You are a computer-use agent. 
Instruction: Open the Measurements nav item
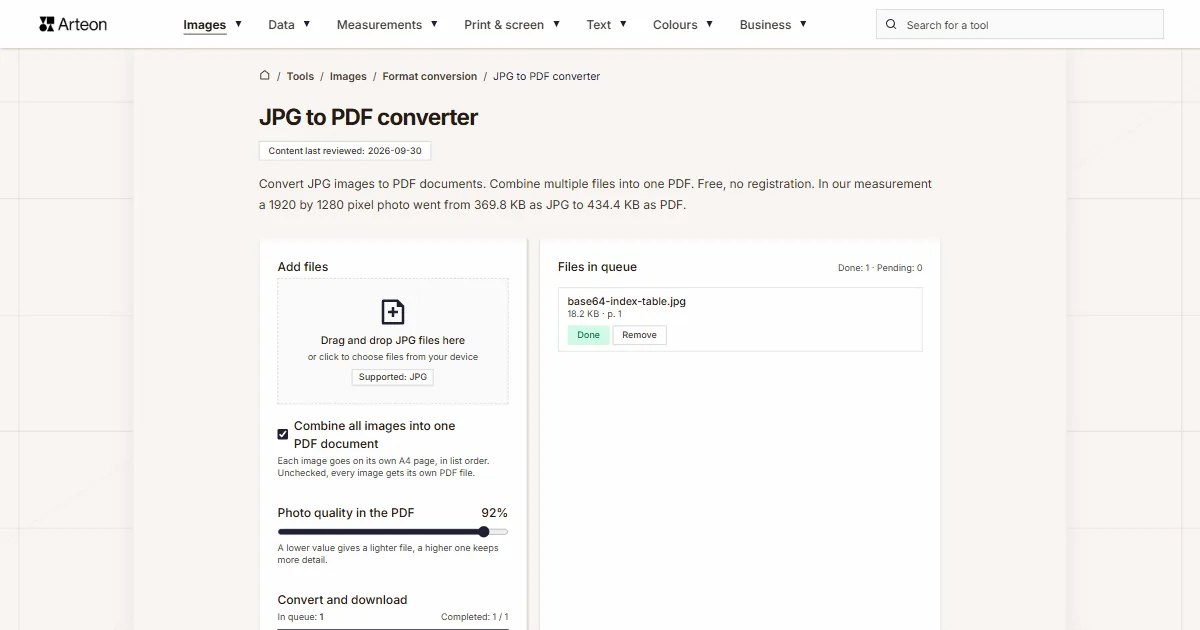[379, 25]
